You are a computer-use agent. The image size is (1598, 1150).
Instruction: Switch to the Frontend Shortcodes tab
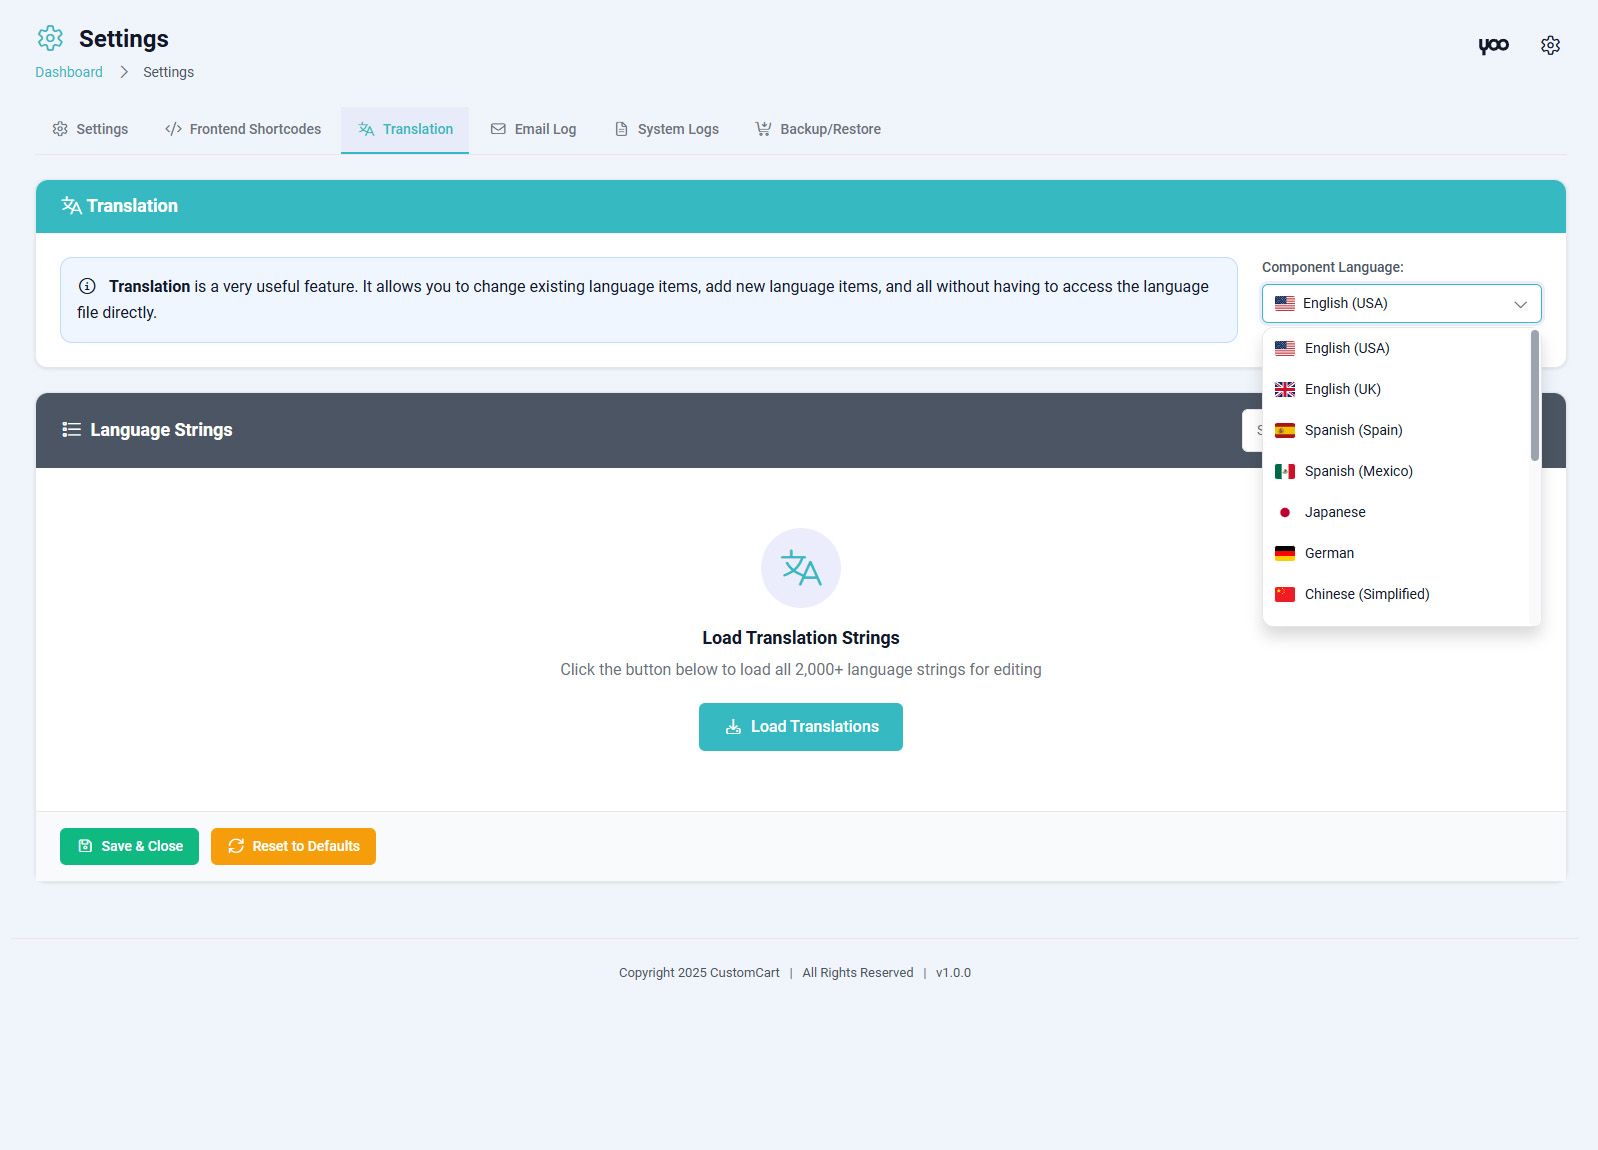click(x=243, y=129)
